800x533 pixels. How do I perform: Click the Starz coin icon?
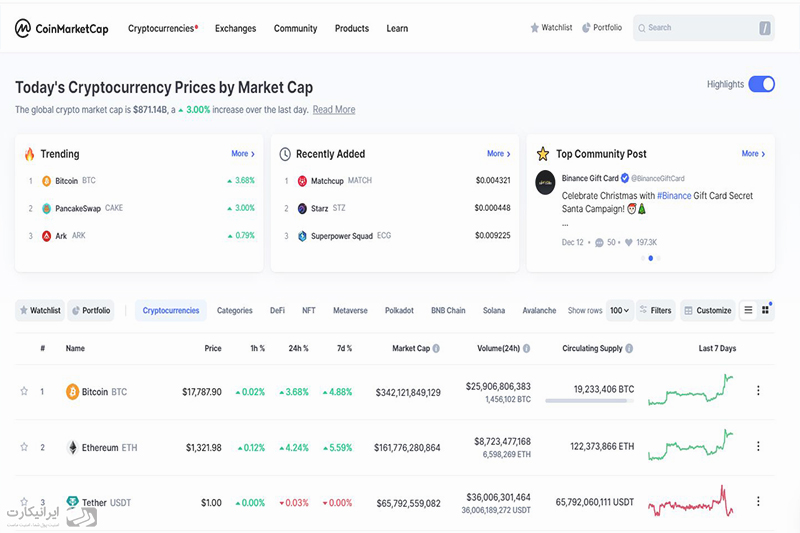[302, 208]
